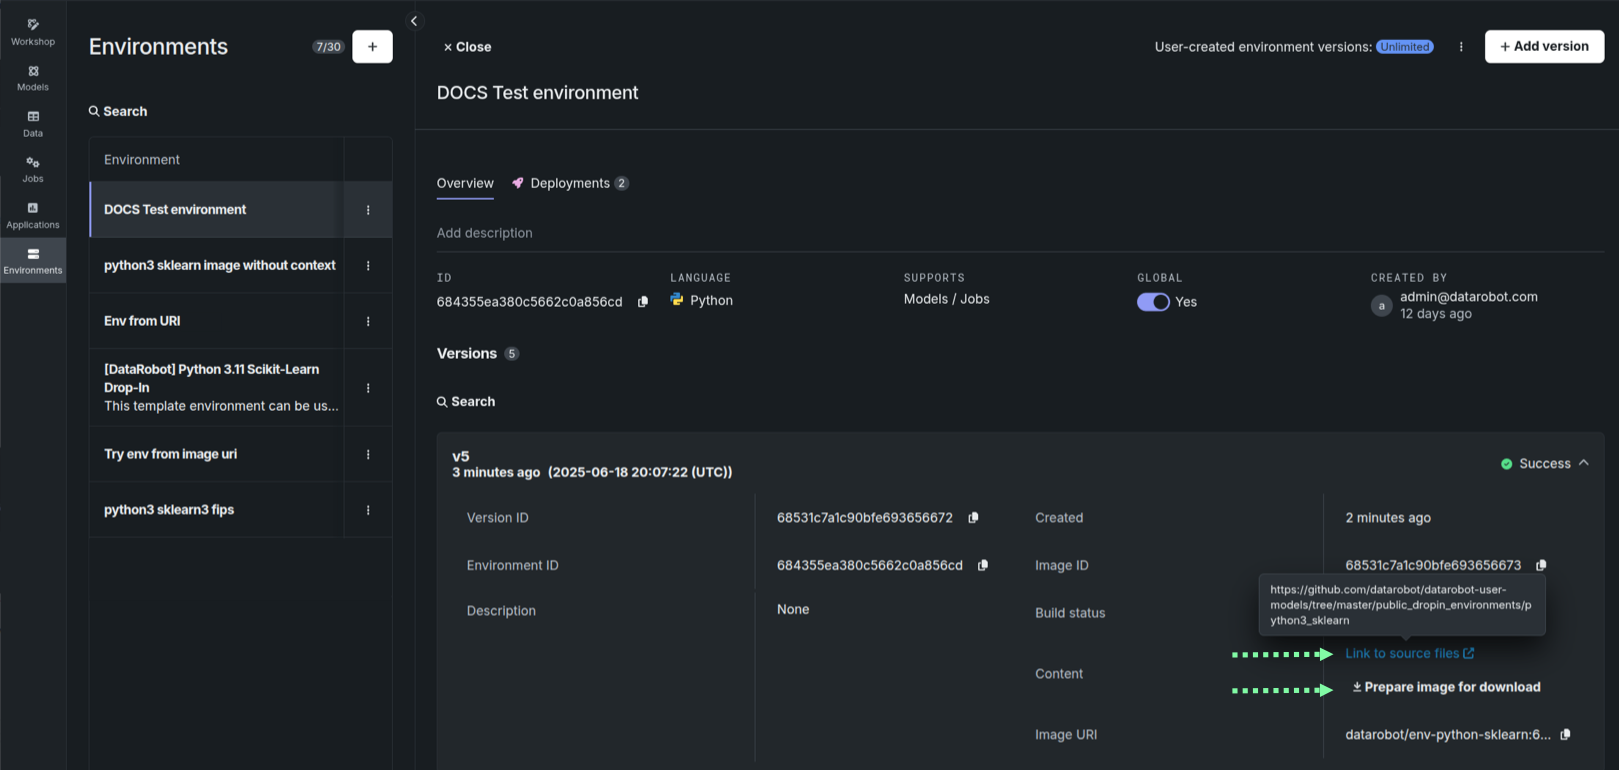1619x770 pixels.
Task: Open more options menu beside Add version
Action: pos(1461,47)
